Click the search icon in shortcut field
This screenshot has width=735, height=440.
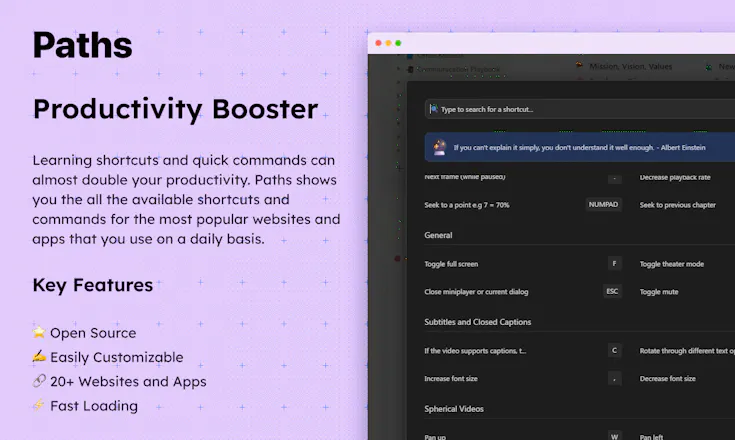point(434,109)
